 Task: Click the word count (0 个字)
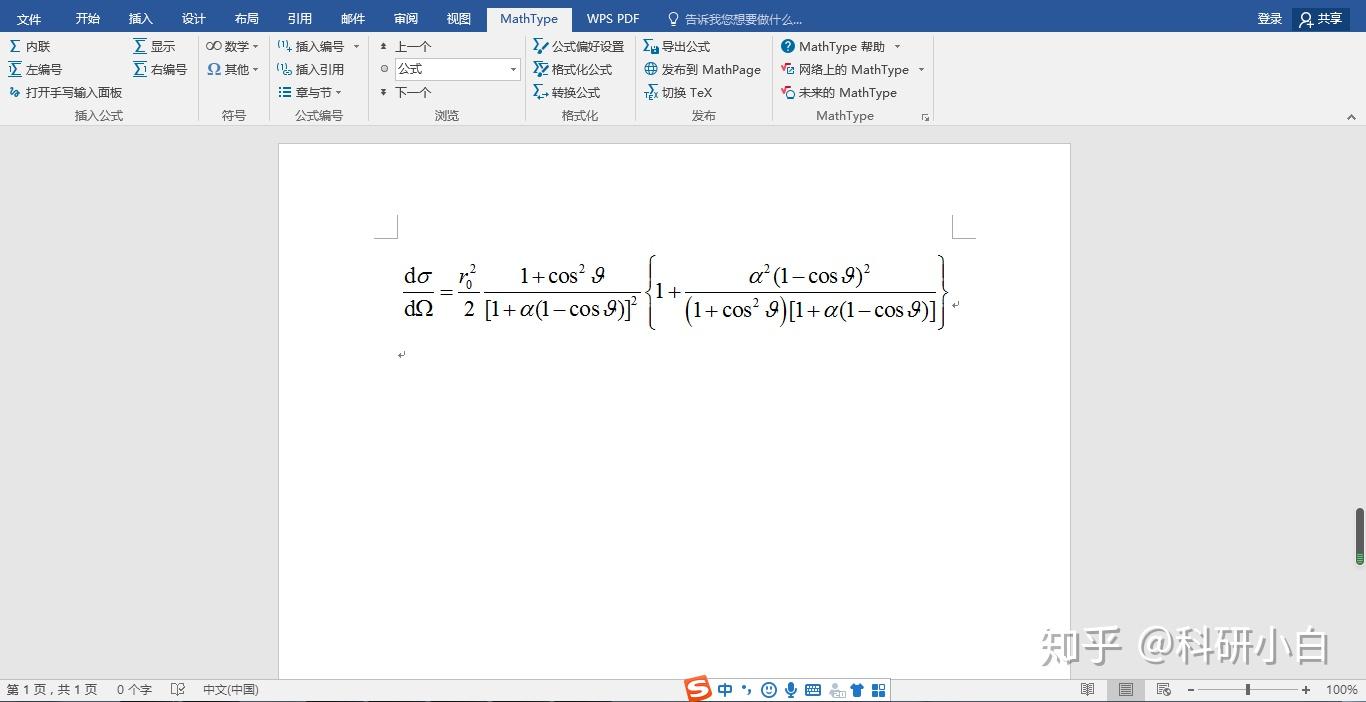click(134, 689)
